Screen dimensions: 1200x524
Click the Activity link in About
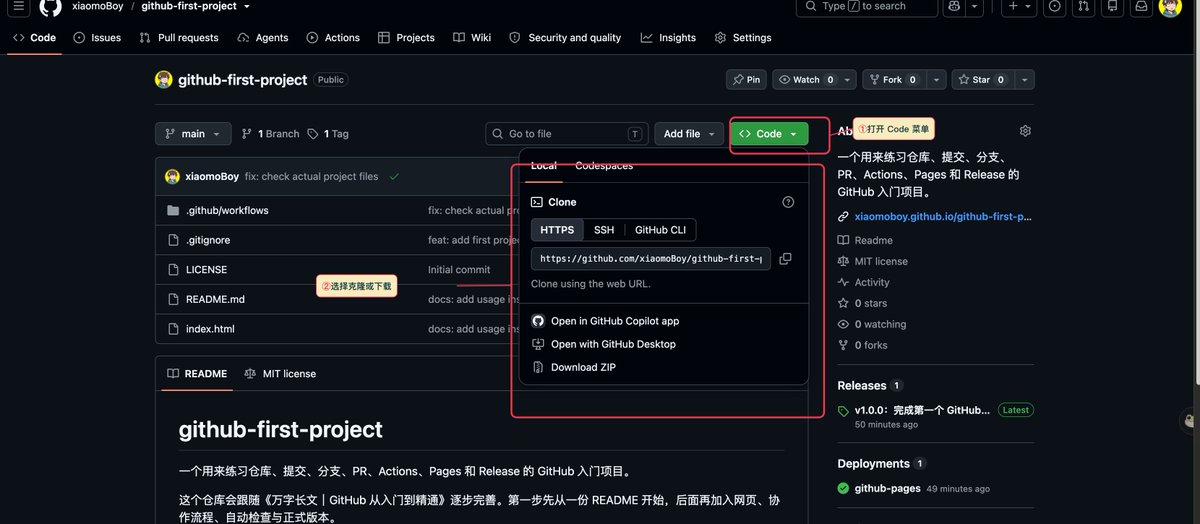[x=872, y=283]
